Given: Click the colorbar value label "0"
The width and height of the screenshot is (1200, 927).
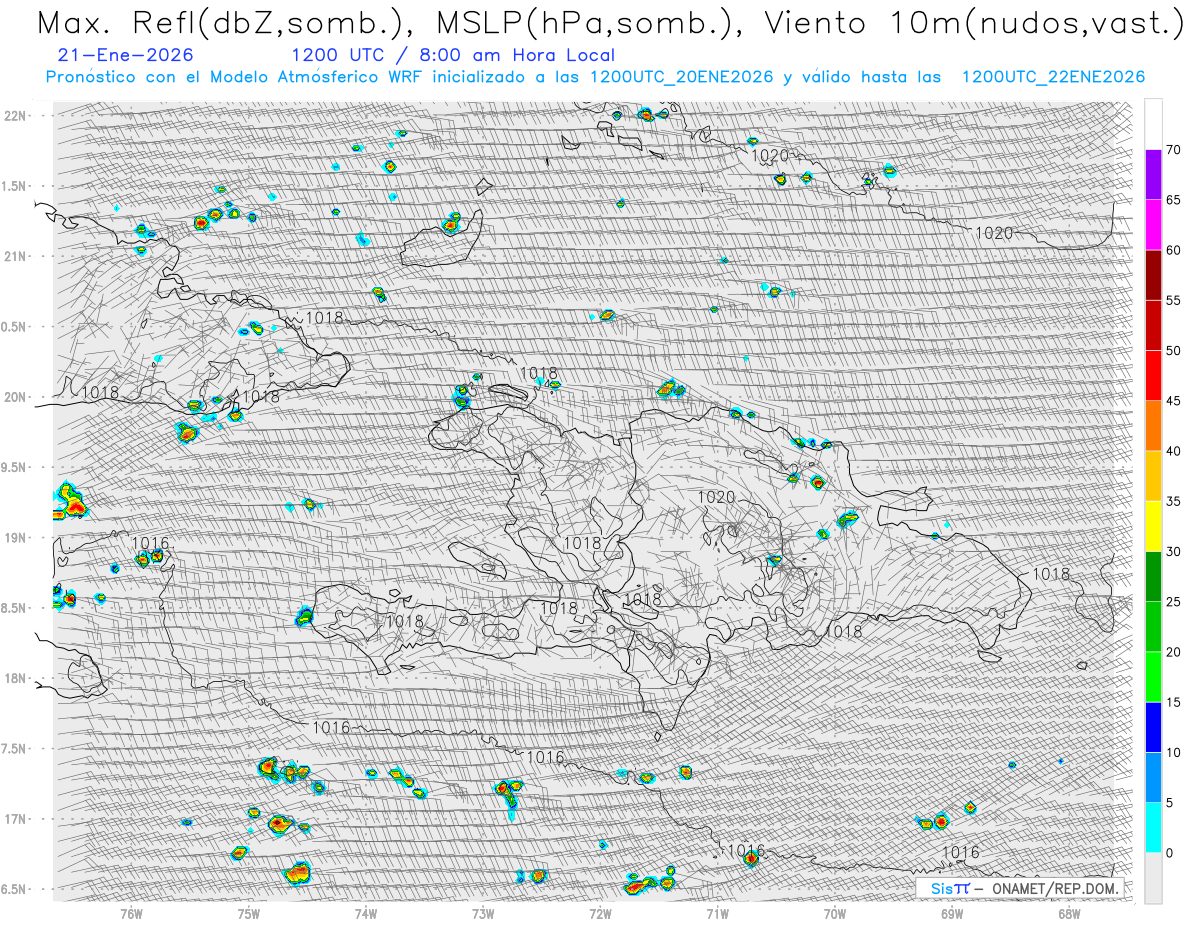Looking at the screenshot, I should pos(1170,853).
